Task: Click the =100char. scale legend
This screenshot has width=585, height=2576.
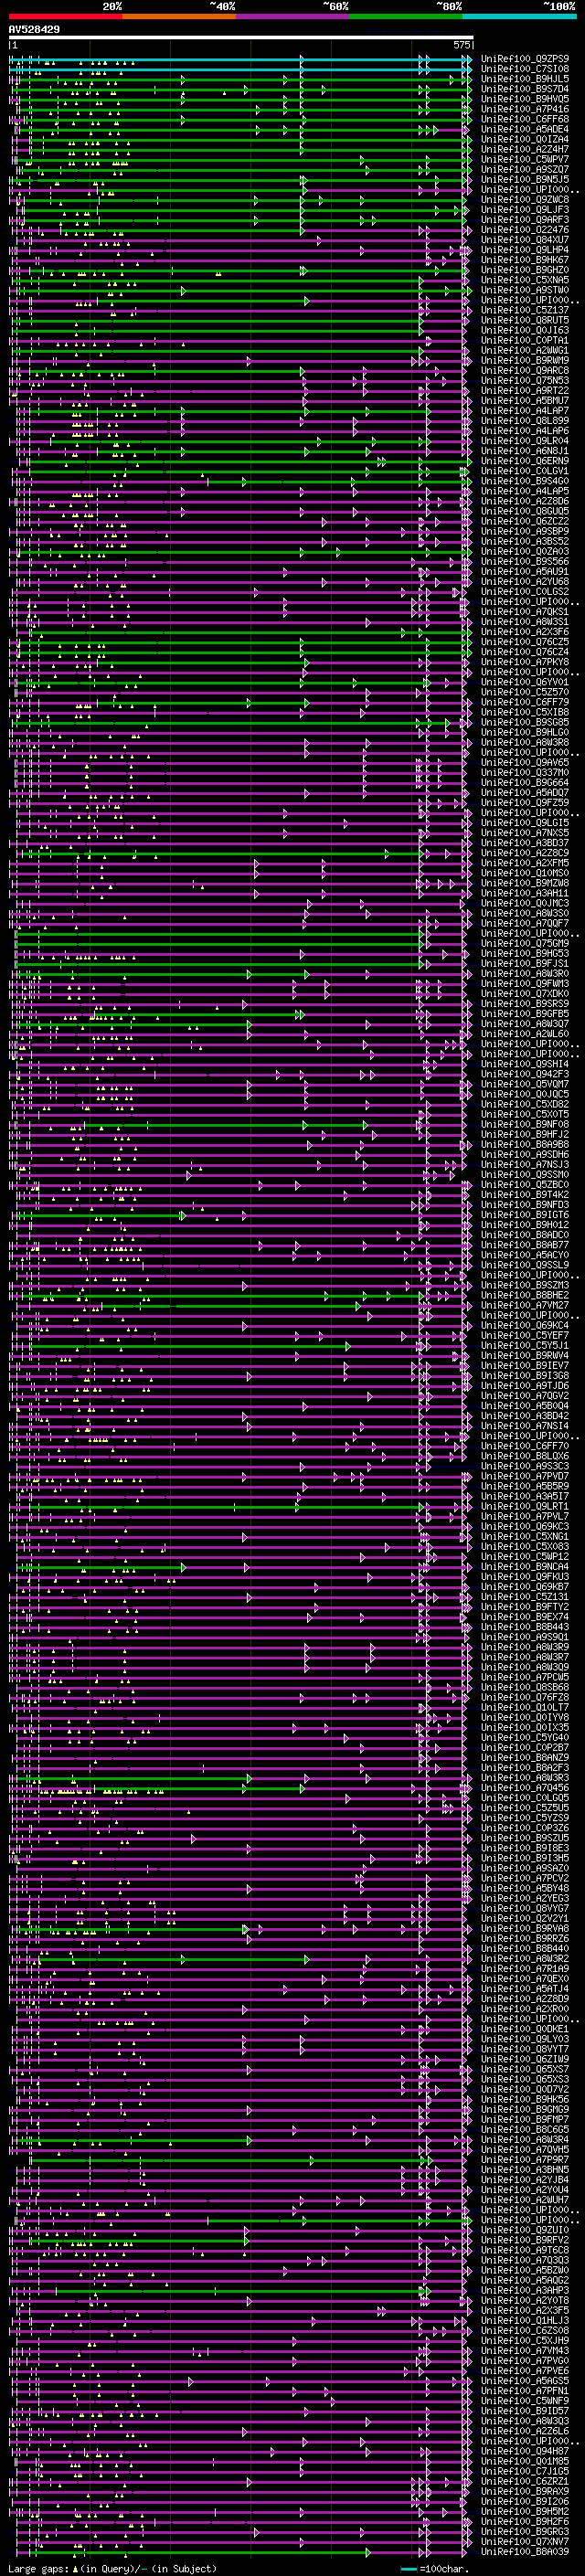Action: 436,2570
